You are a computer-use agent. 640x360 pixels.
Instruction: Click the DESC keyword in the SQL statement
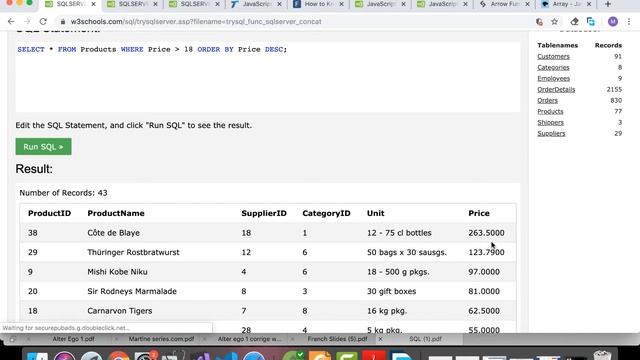pyautogui.click(x=274, y=49)
